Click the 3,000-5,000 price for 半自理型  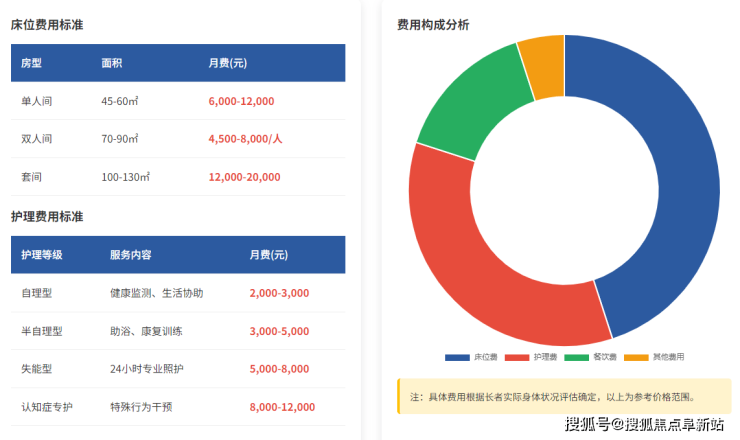click(279, 331)
